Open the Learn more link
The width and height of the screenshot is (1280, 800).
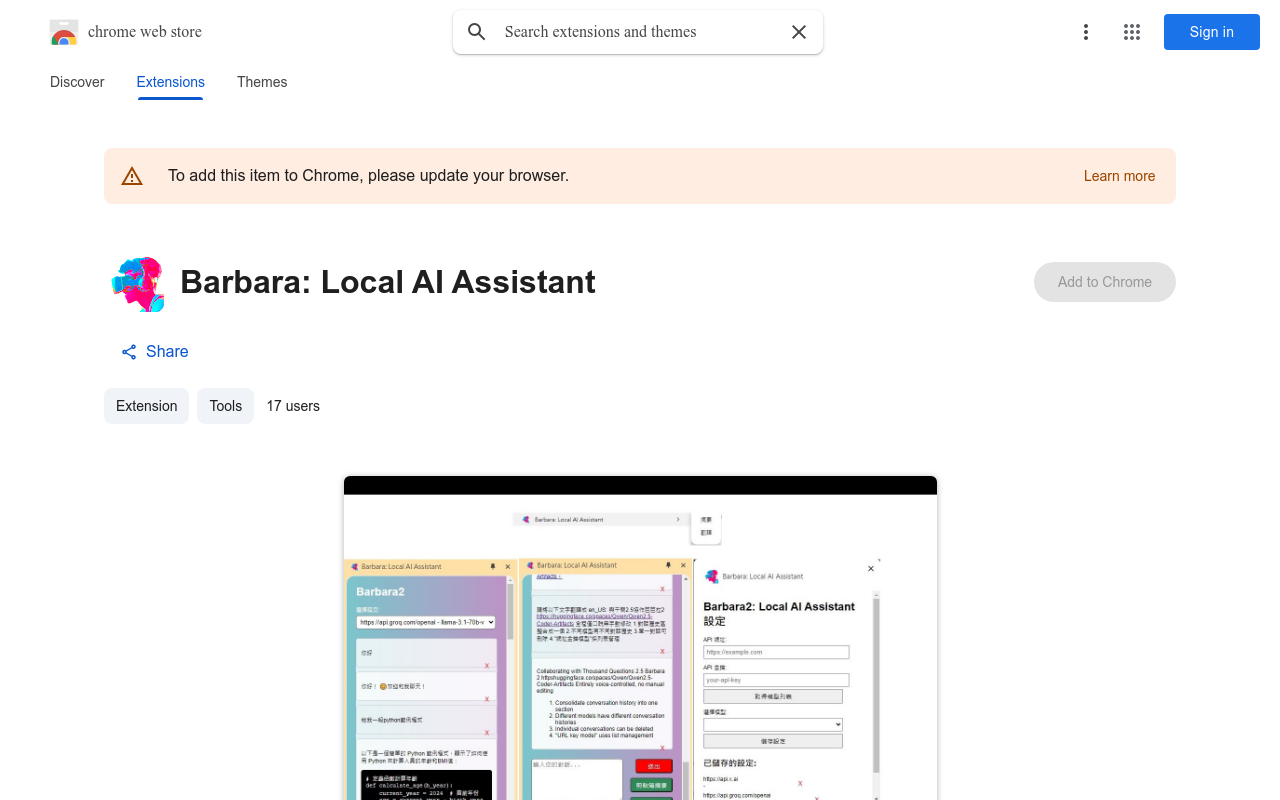point(1119,176)
